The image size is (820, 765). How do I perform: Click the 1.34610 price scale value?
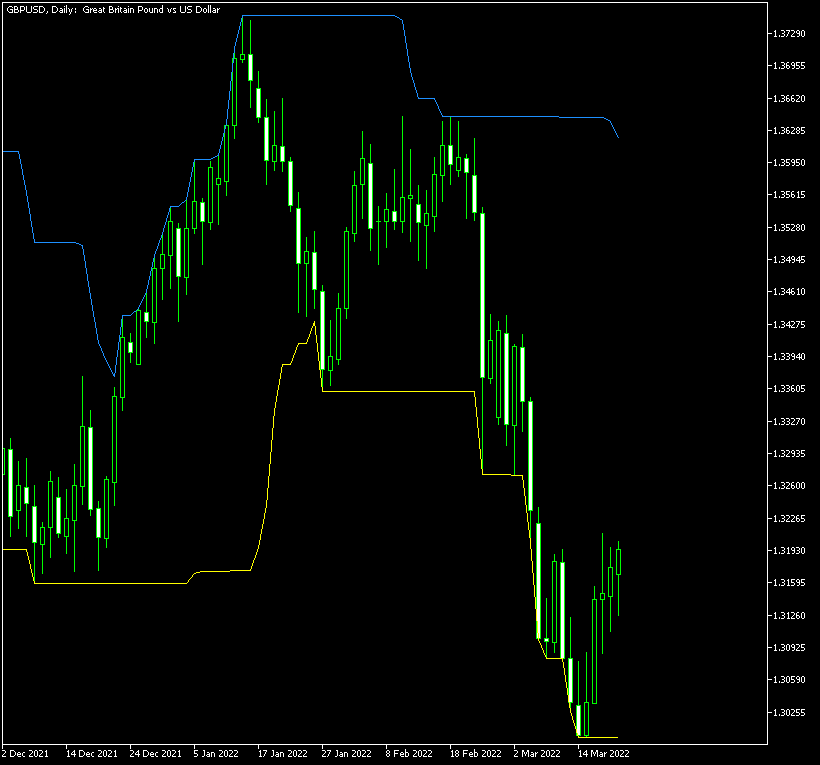pyautogui.click(x=789, y=292)
